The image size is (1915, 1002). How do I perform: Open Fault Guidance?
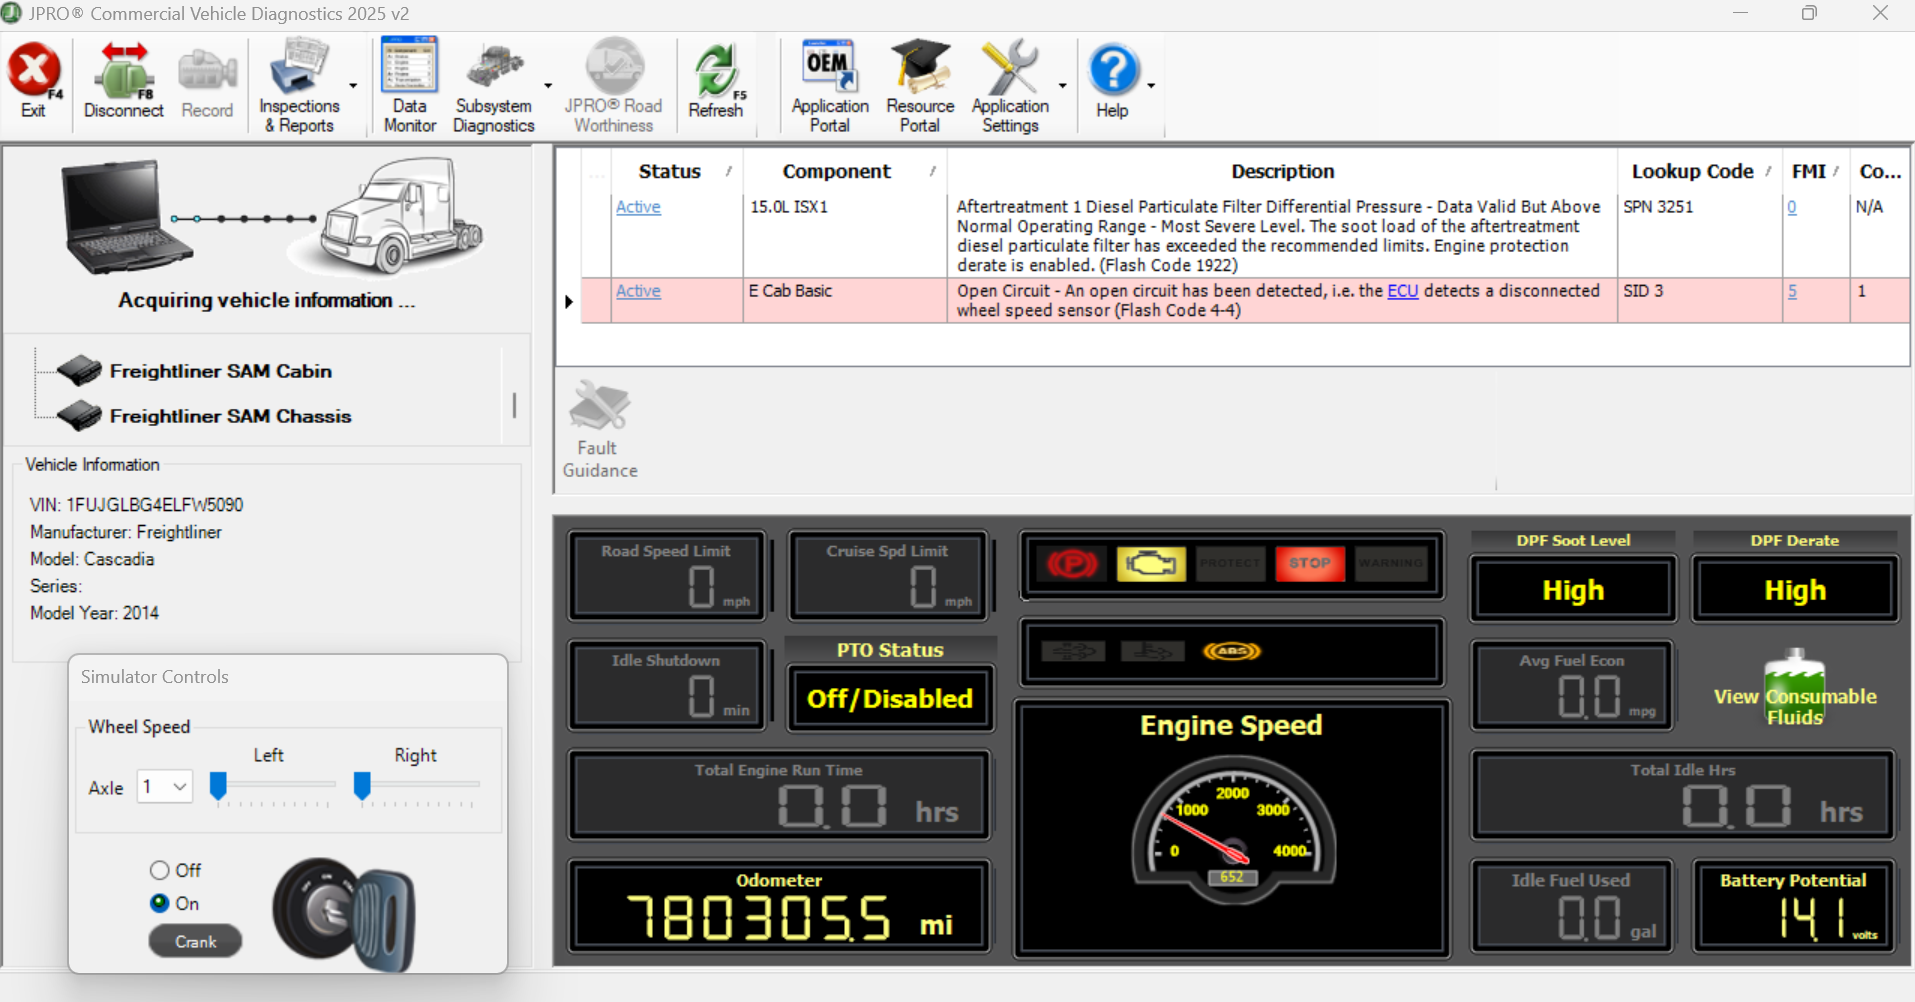point(600,430)
